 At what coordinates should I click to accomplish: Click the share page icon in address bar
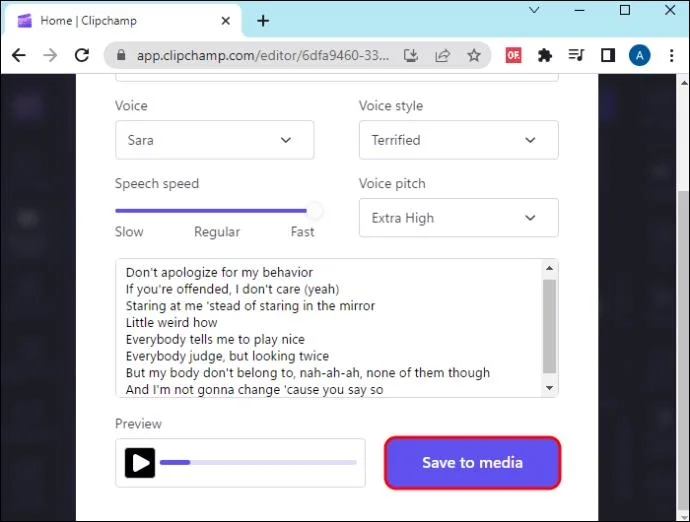(443, 56)
